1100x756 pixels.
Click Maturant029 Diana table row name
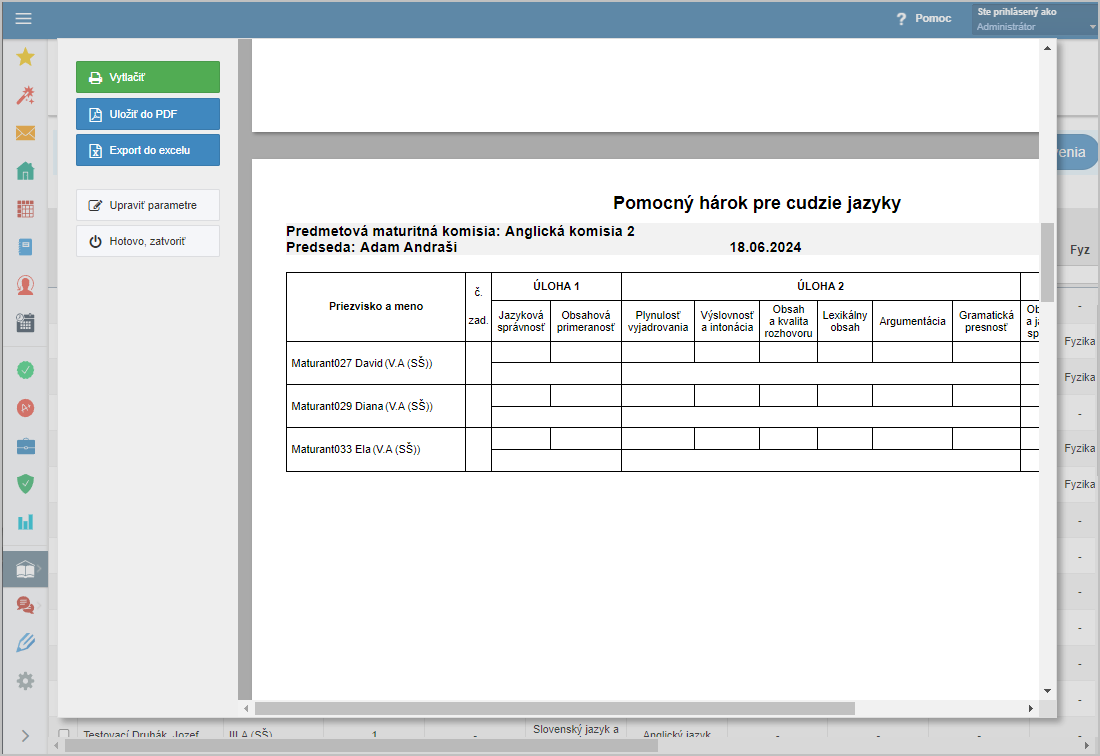tap(362, 406)
